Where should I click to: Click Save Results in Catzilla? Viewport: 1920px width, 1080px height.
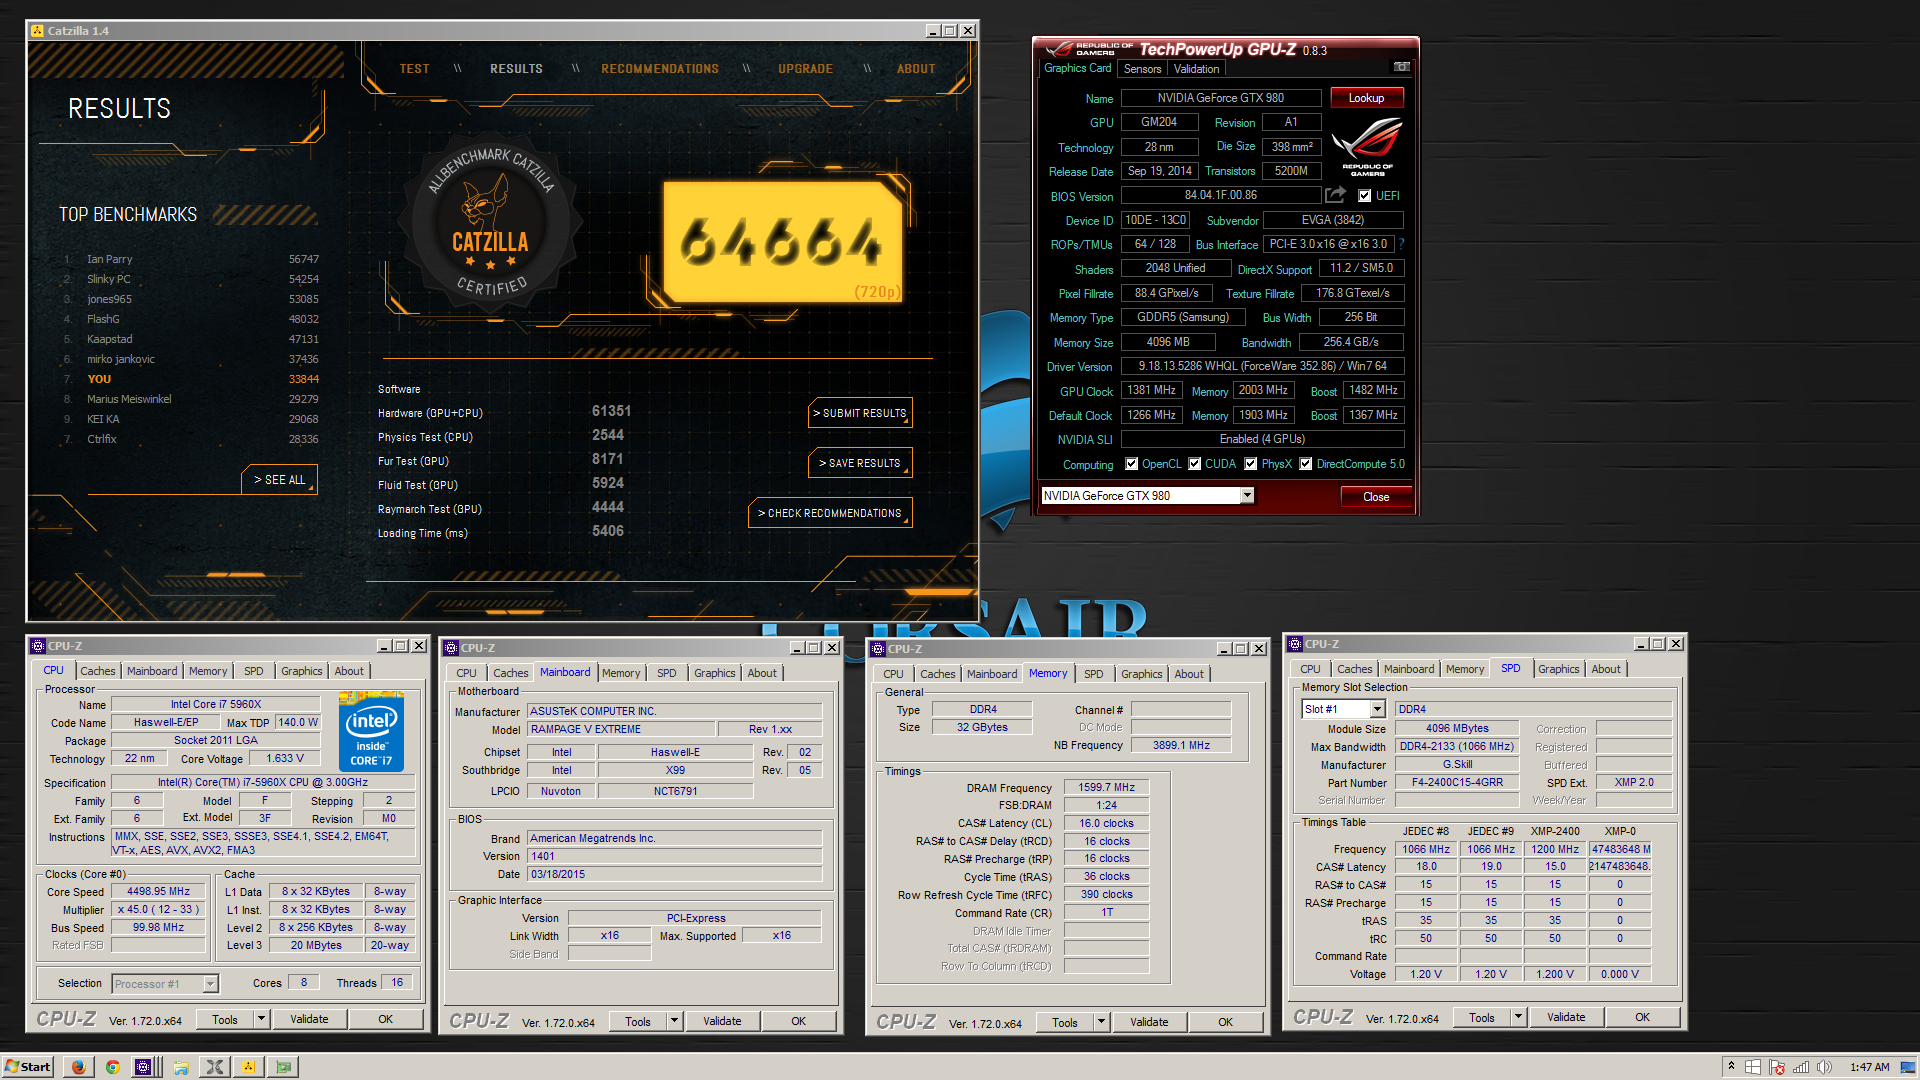(860, 463)
